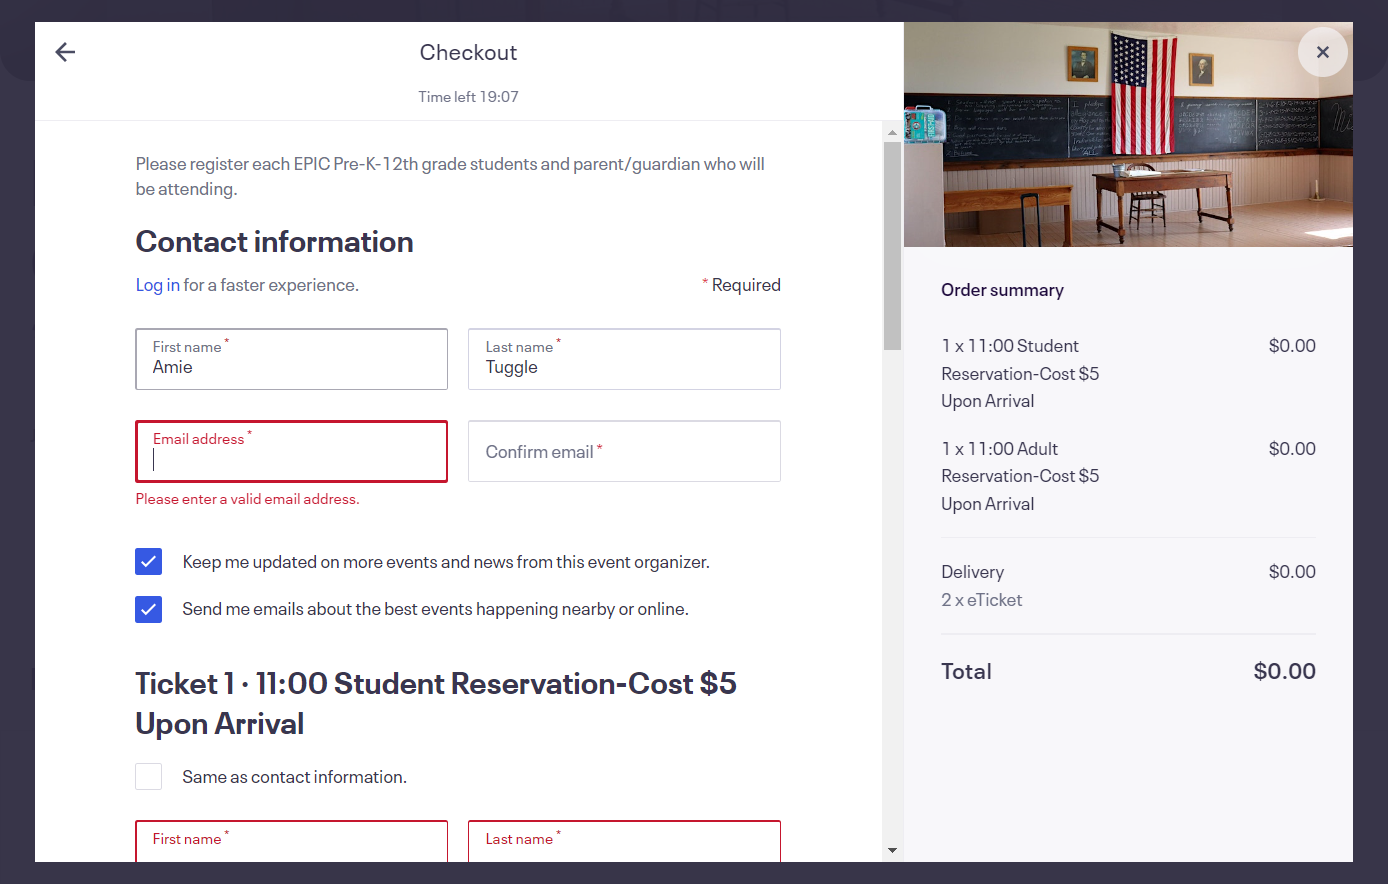This screenshot has width=1388, height=884.
Task: Click the 'Checkout' title
Action: tap(468, 52)
